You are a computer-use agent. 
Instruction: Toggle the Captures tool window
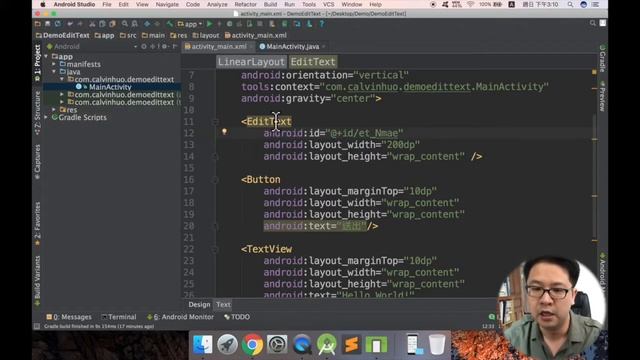[x=37, y=162]
